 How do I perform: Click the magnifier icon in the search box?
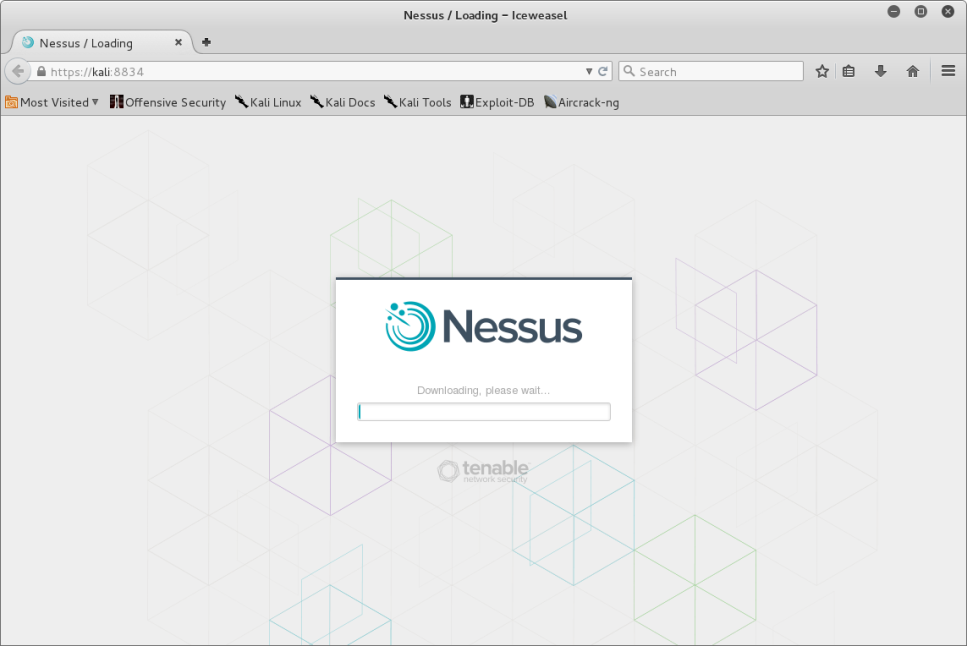click(628, 71)
